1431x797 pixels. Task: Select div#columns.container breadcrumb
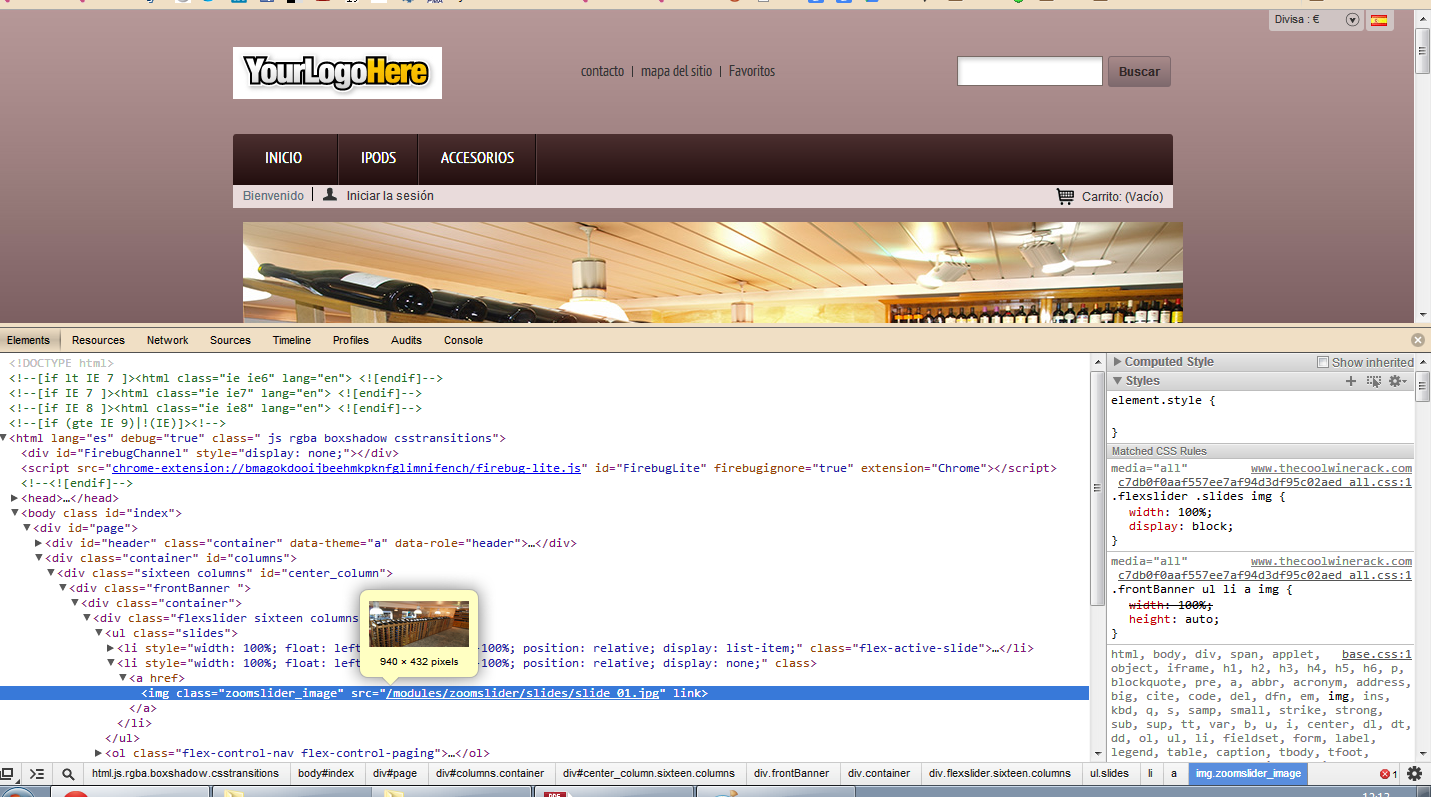[x=490, y=773]
